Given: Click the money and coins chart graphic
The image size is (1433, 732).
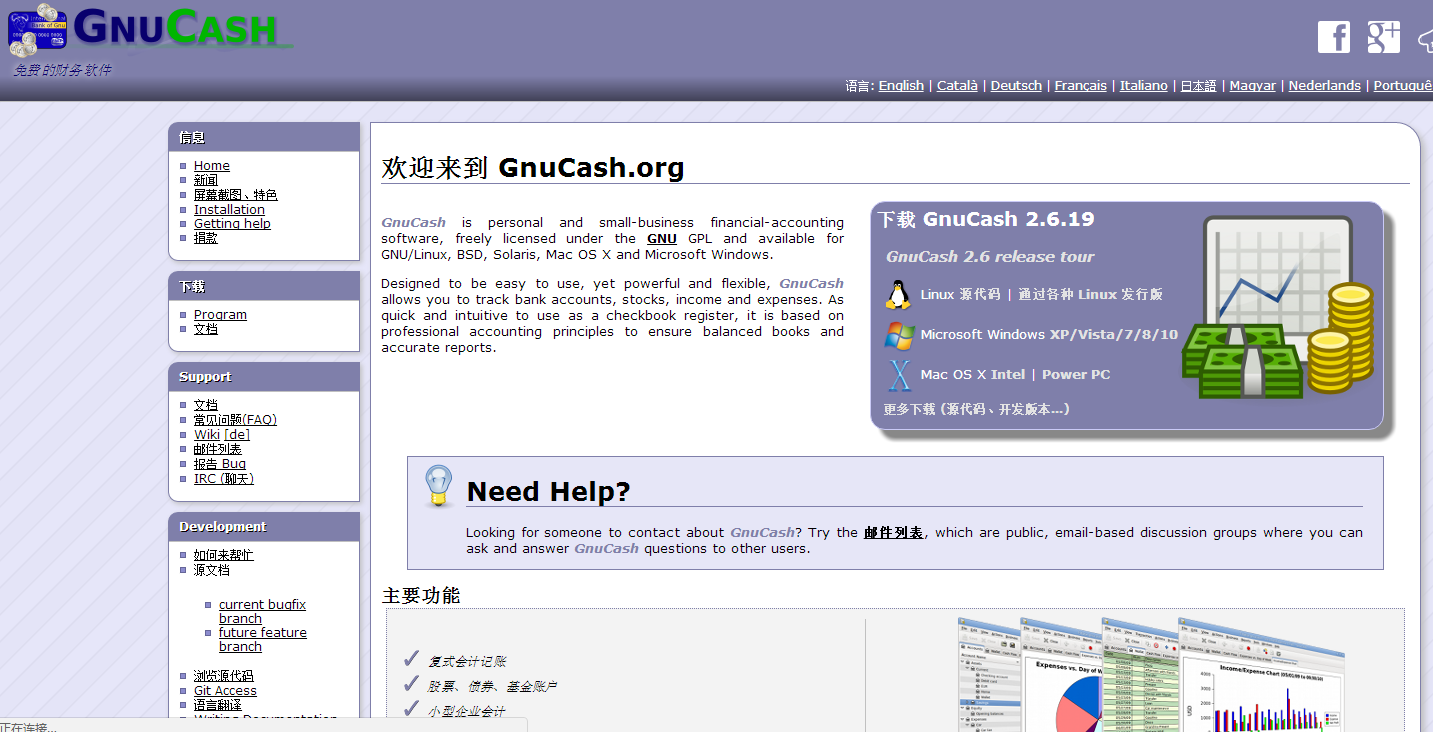Looking at the screenshot, I should tap(1278, 307).
